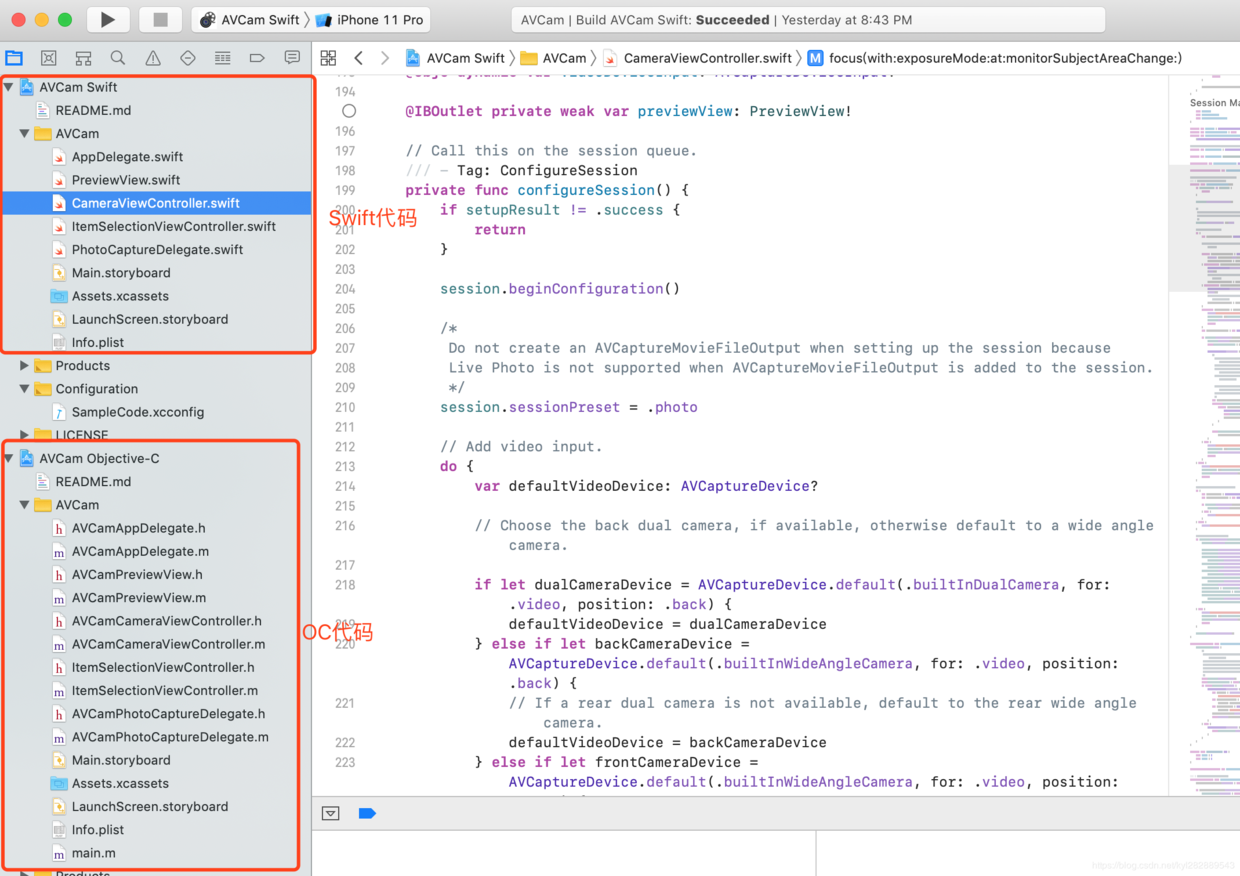This screenshot has width=1240, height=876.
Task: Go forward in editor history
Action: point(385,58)
